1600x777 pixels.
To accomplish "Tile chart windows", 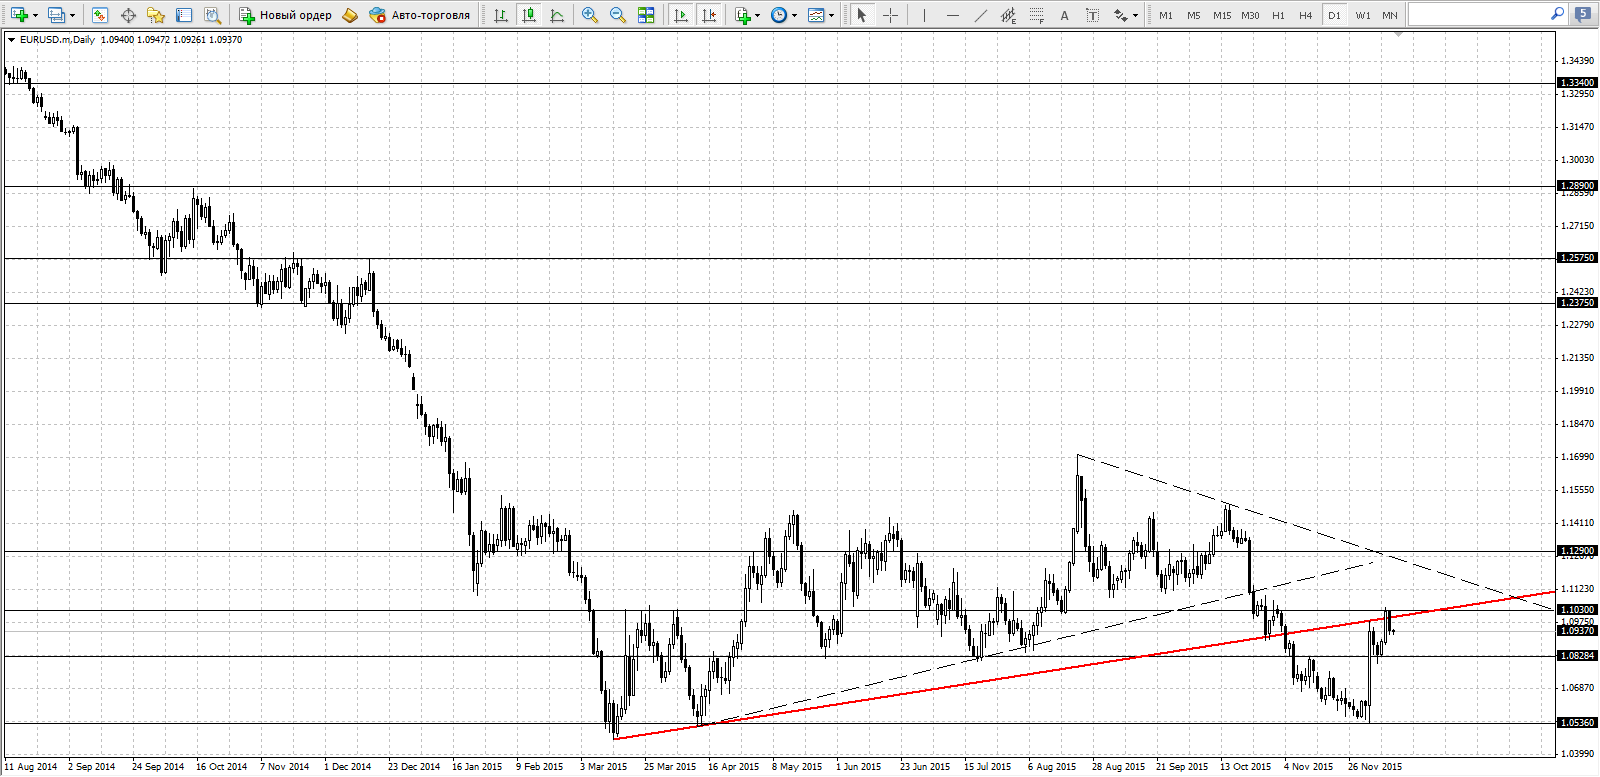I will [x=646, y=15].
